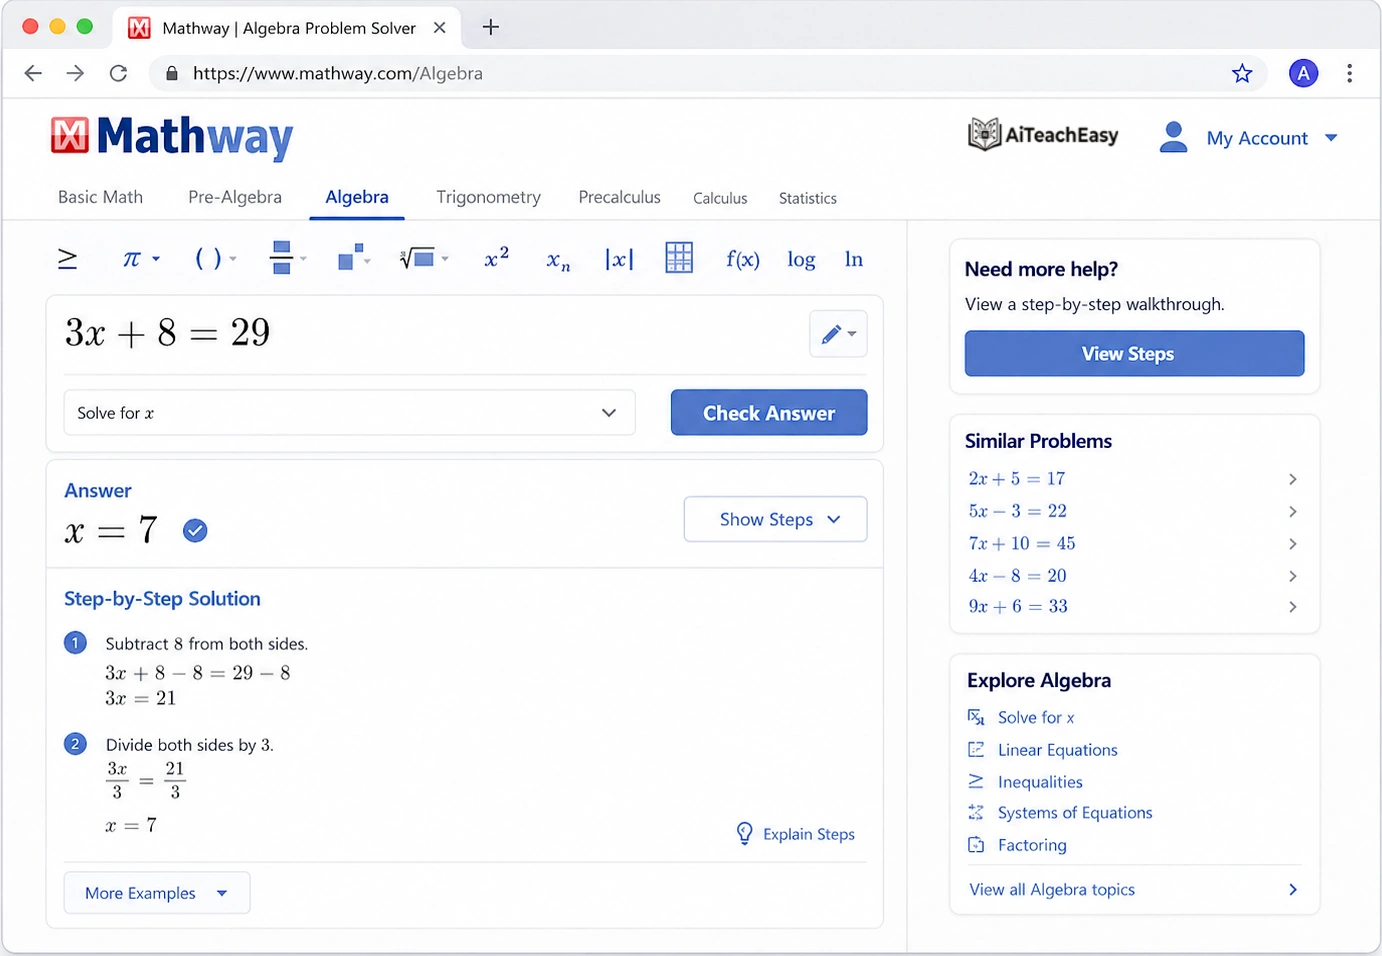
Task: Insert a square root symbol
Action: tap(417, 259)
